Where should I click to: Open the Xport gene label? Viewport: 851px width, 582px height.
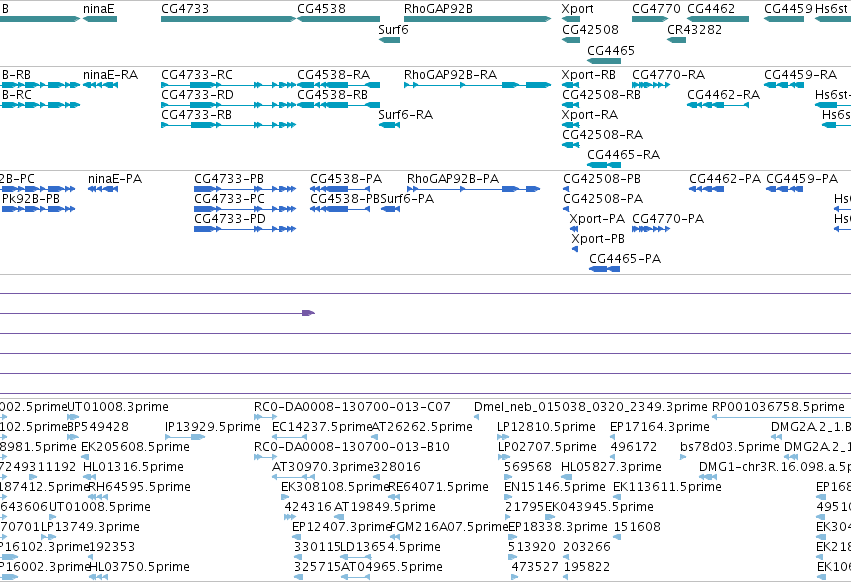(577, 9)
